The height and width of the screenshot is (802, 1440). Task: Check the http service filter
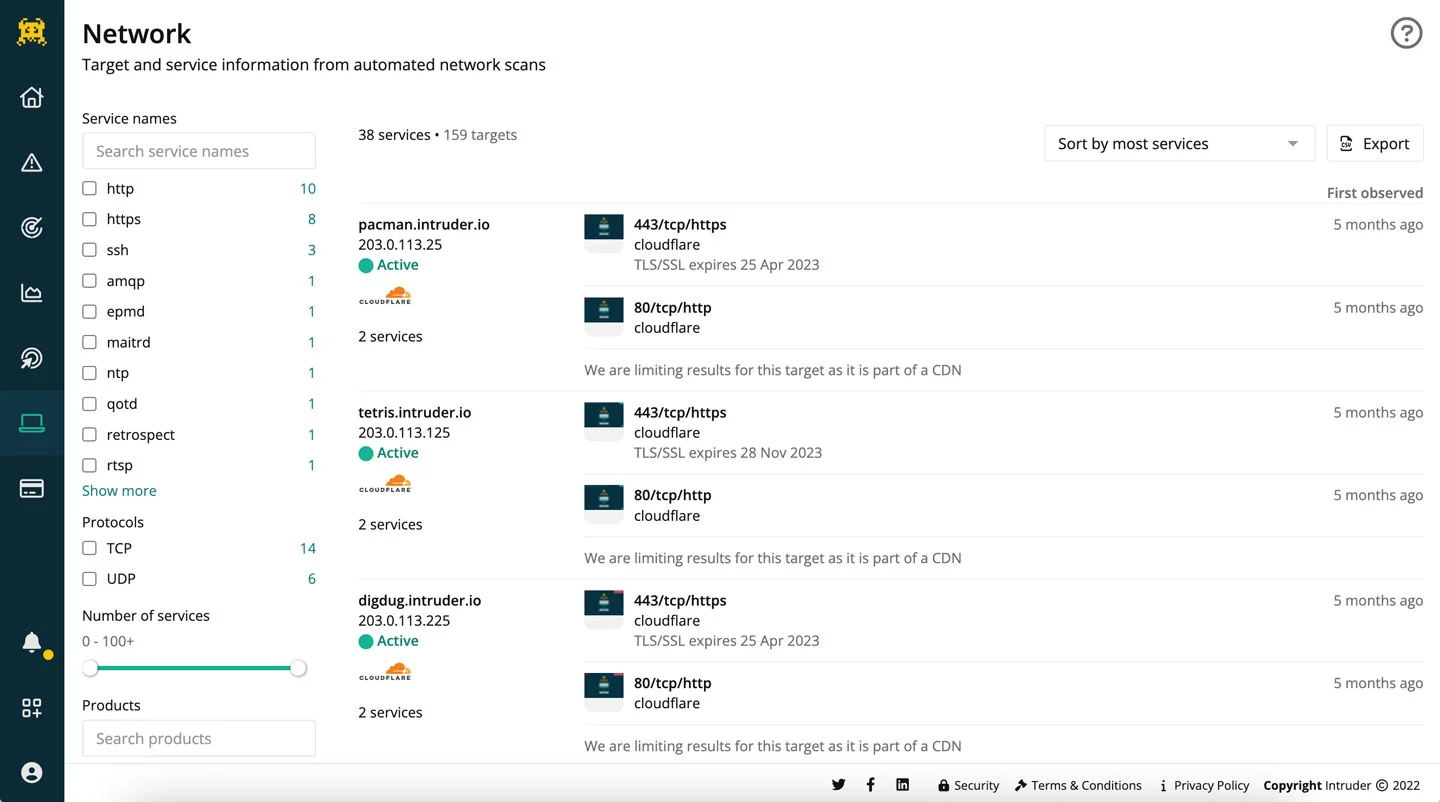(x=89, y=188)
